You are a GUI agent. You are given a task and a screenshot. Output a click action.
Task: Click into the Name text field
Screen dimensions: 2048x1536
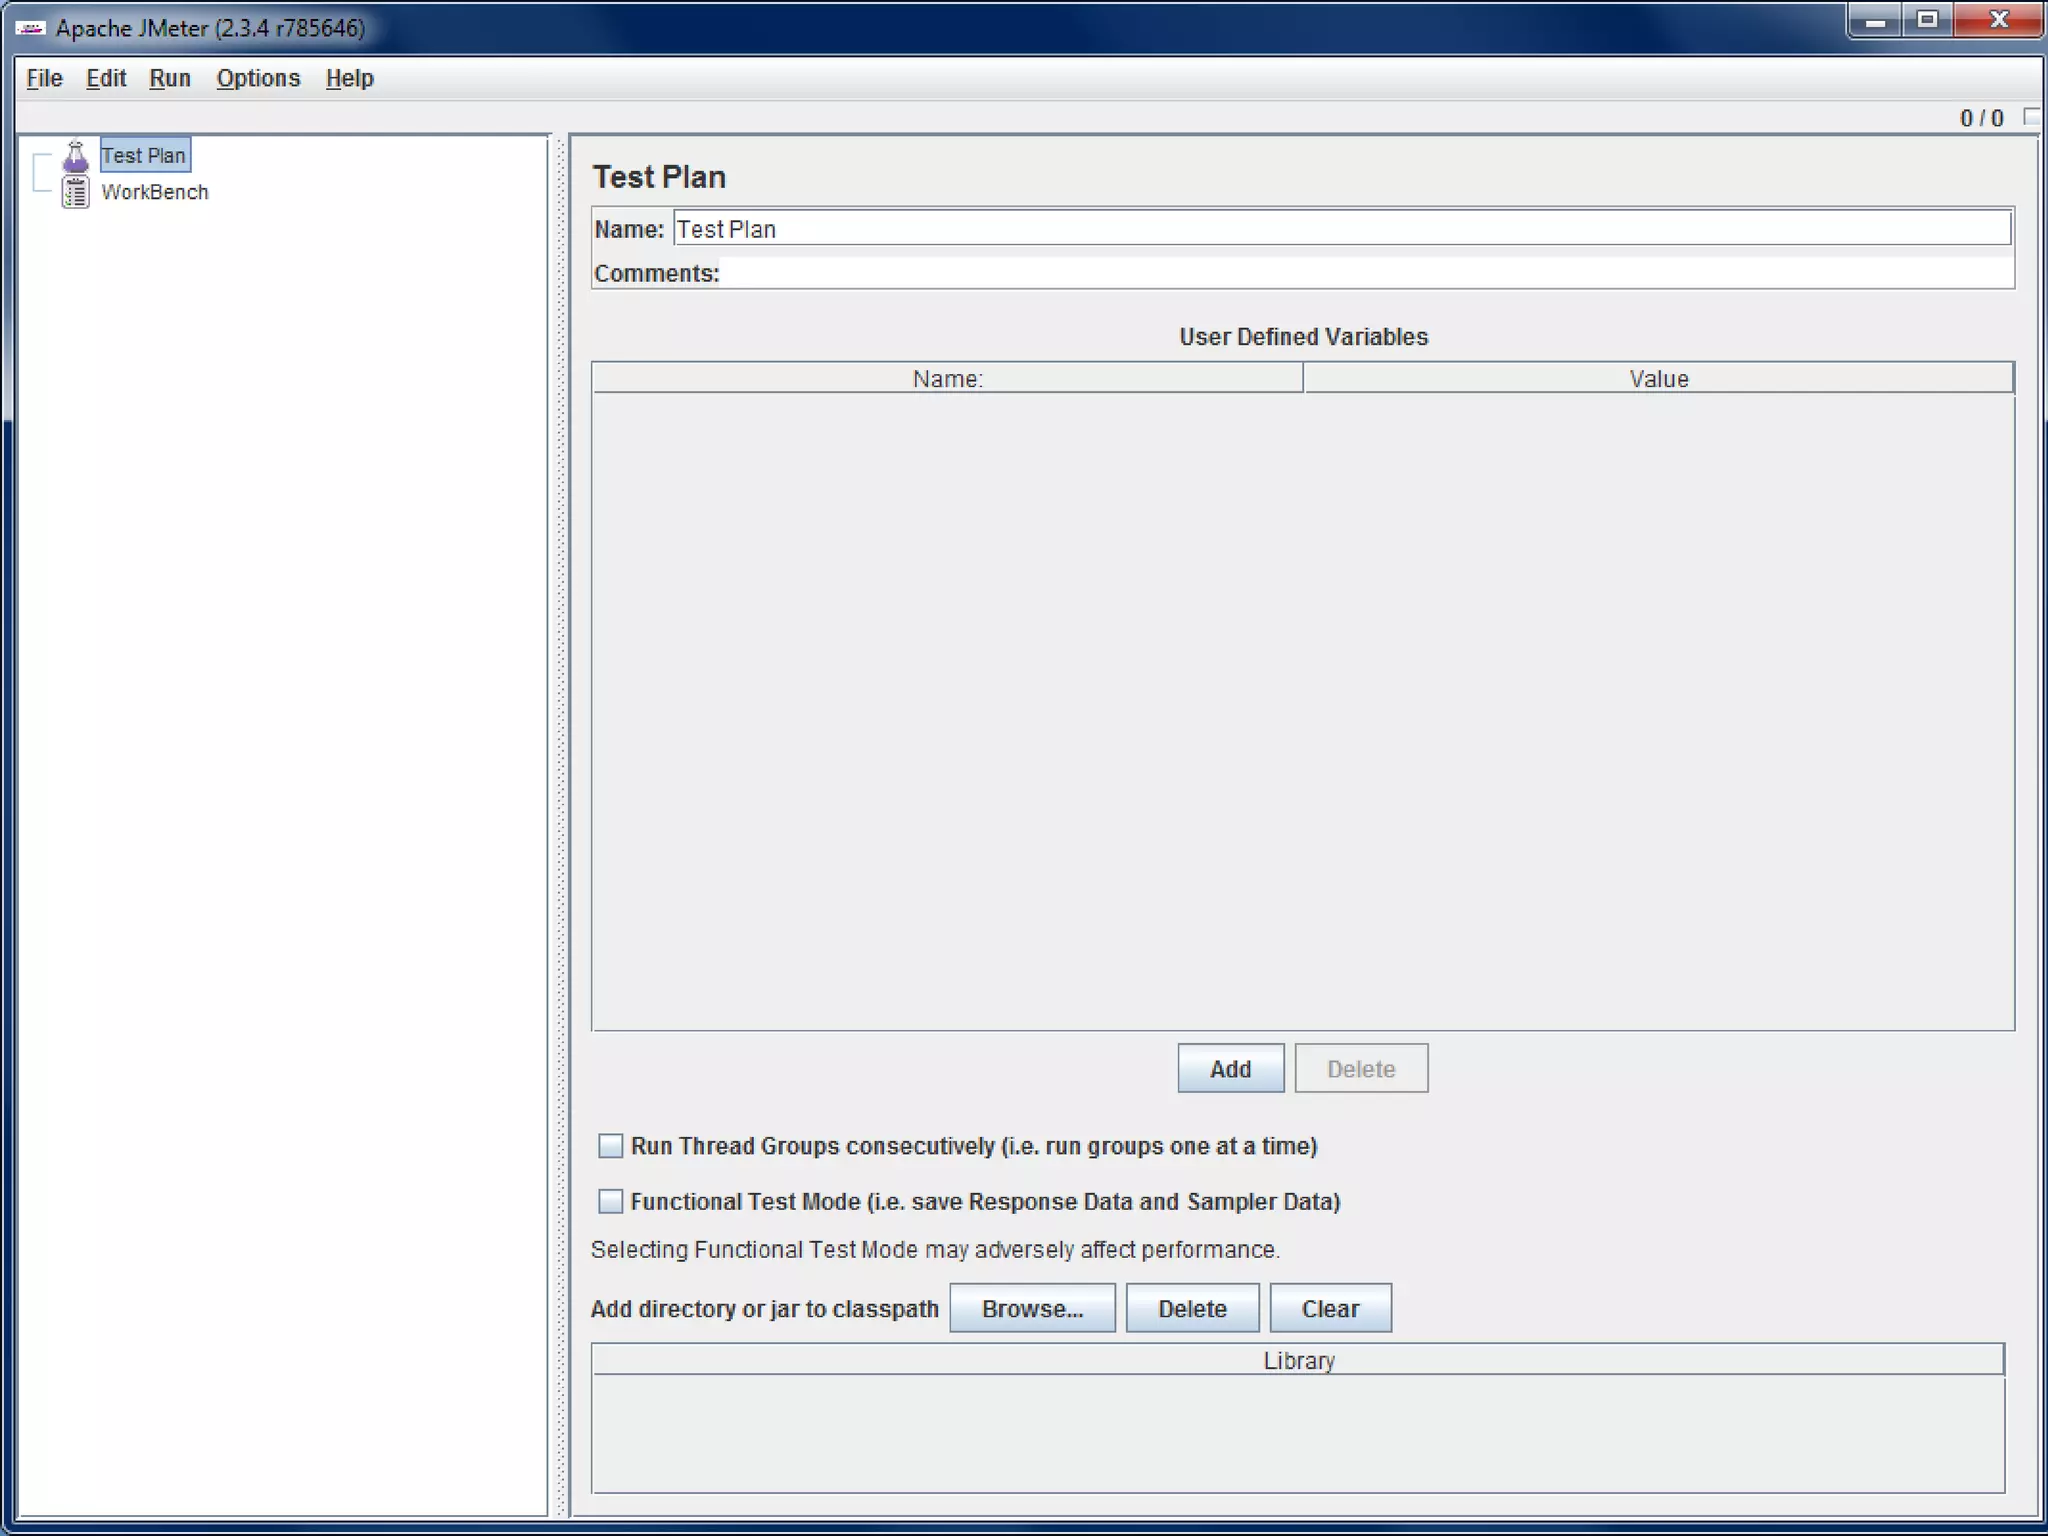pos(1340,229)
